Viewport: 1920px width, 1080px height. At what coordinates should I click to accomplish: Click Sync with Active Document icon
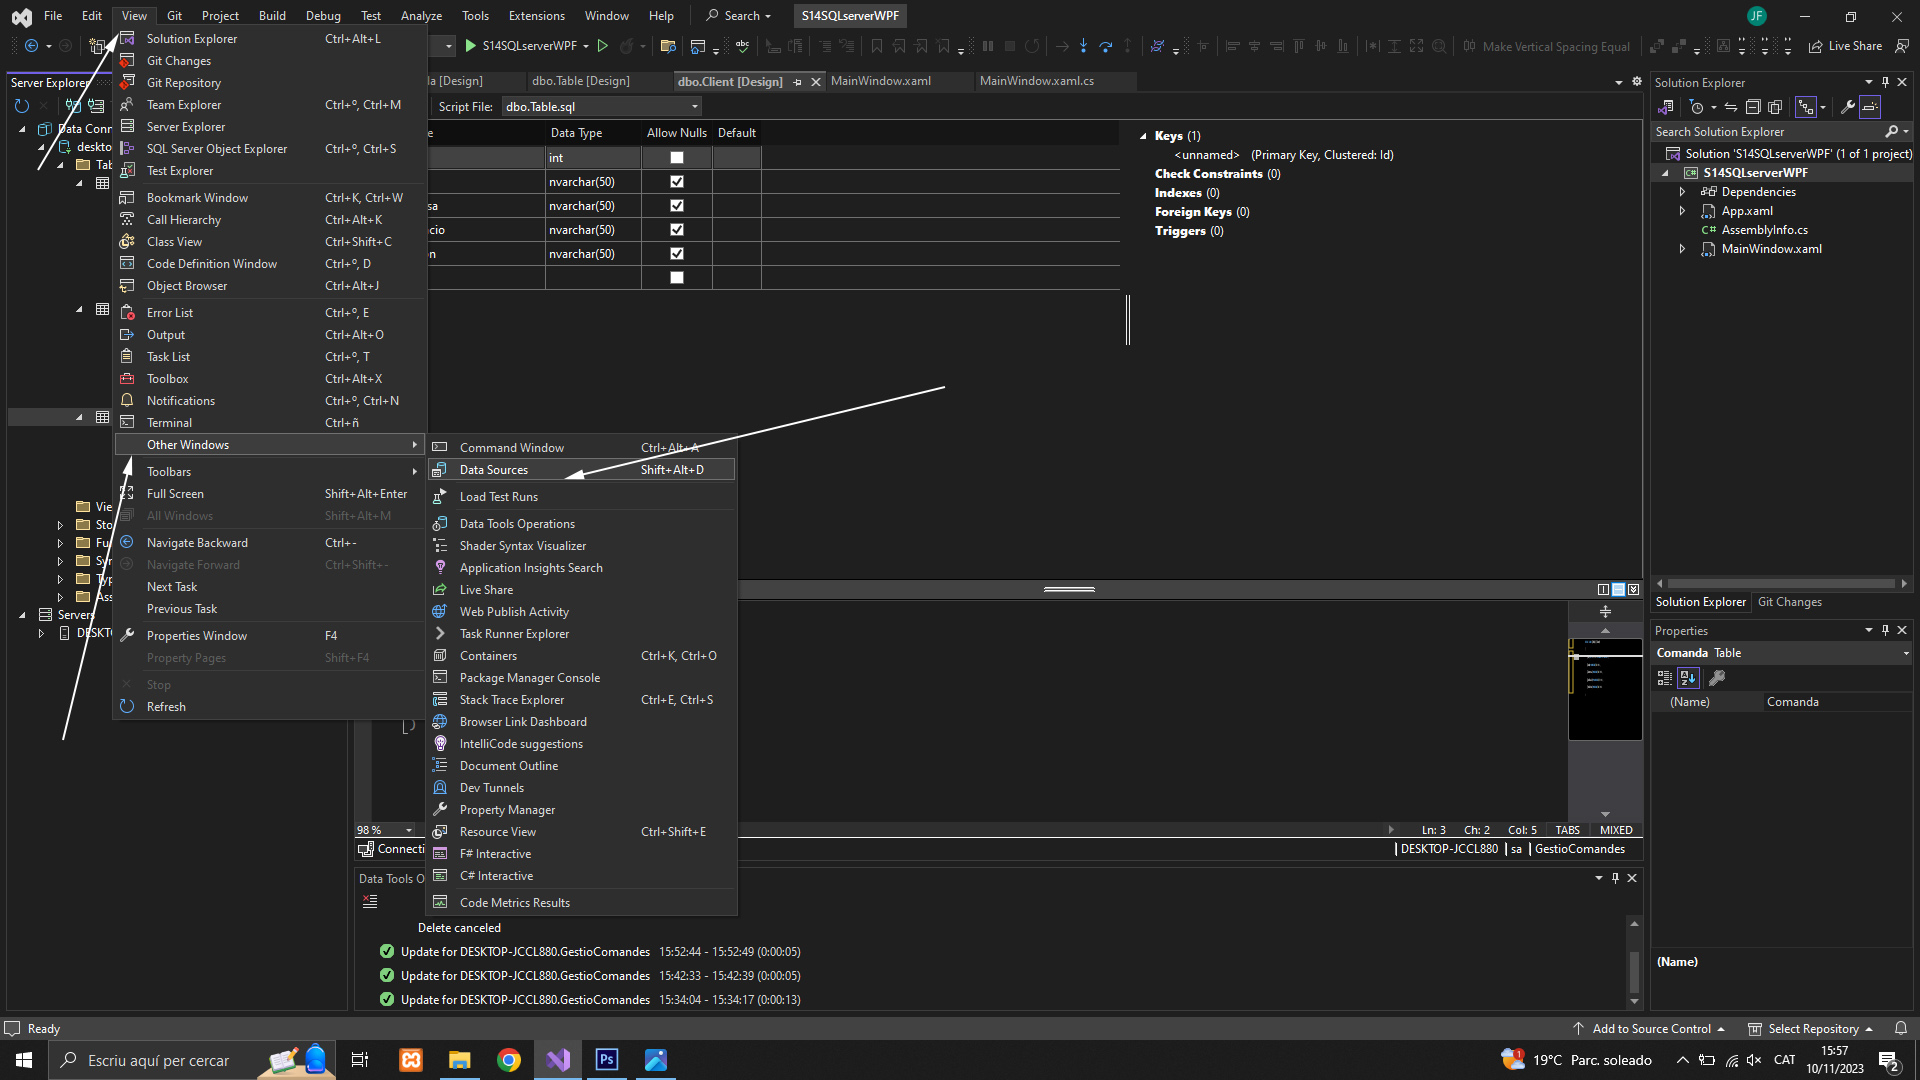[1731, 107]
